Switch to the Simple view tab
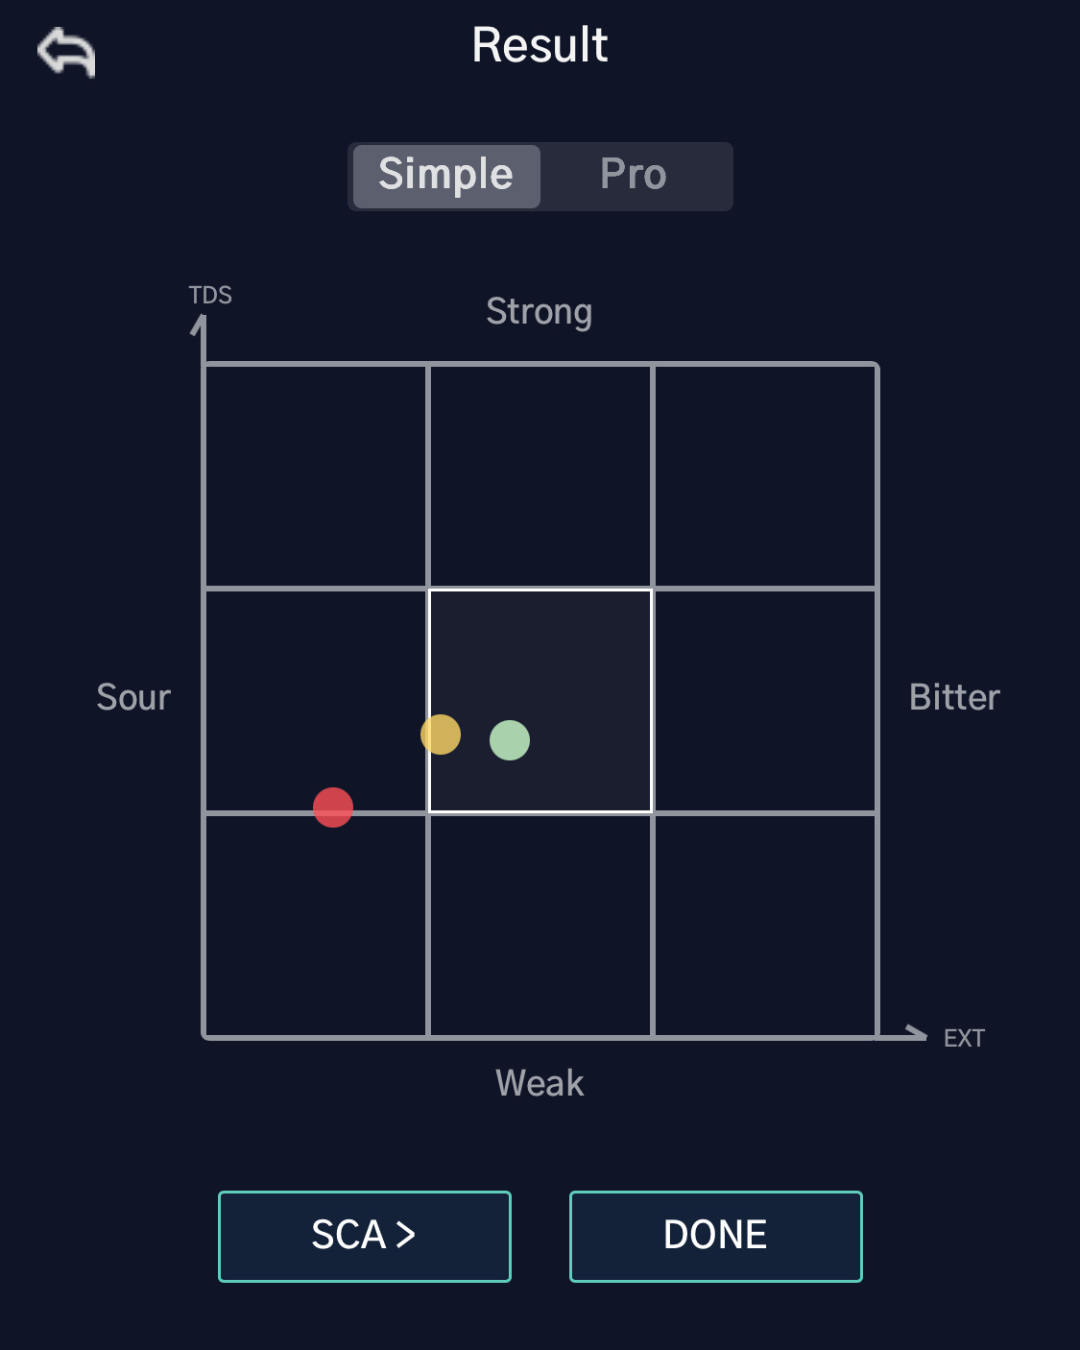This screenshot has height=1350, width=1080. coord(446,175)
